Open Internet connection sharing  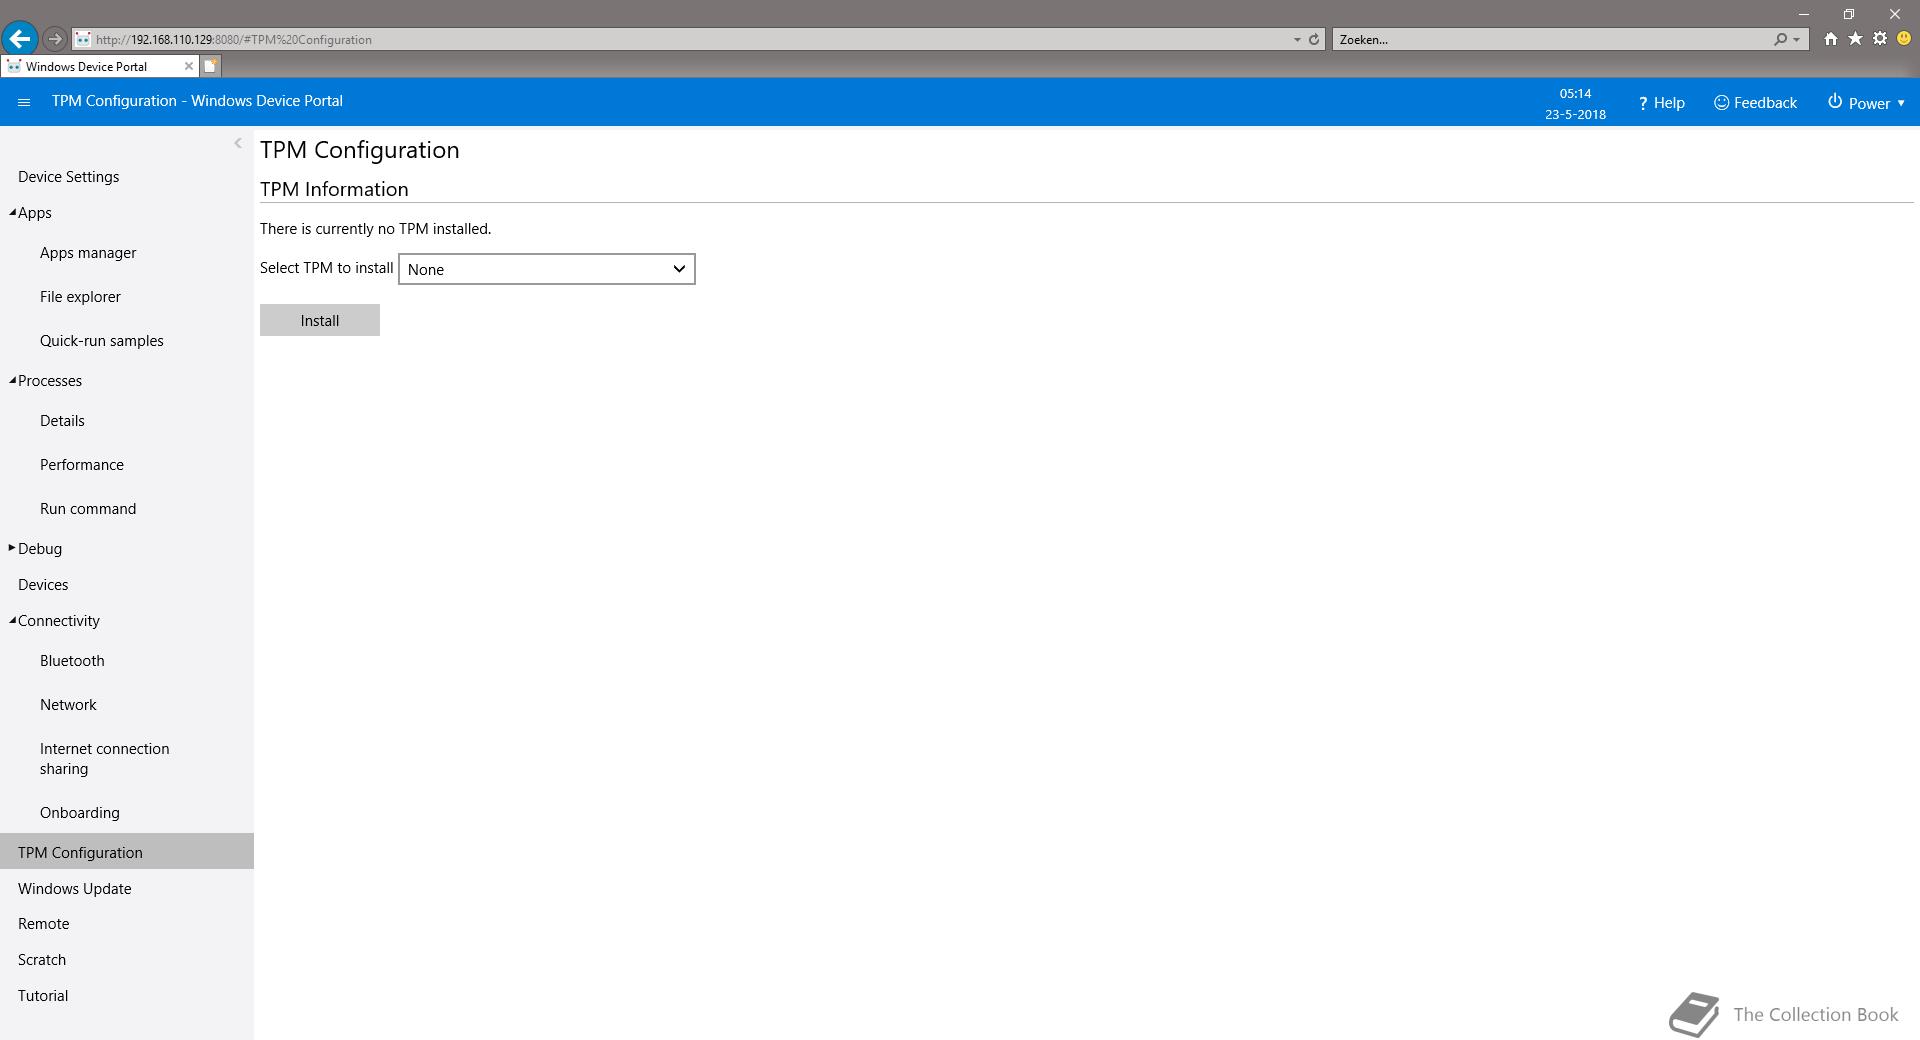tap(105, 759)
